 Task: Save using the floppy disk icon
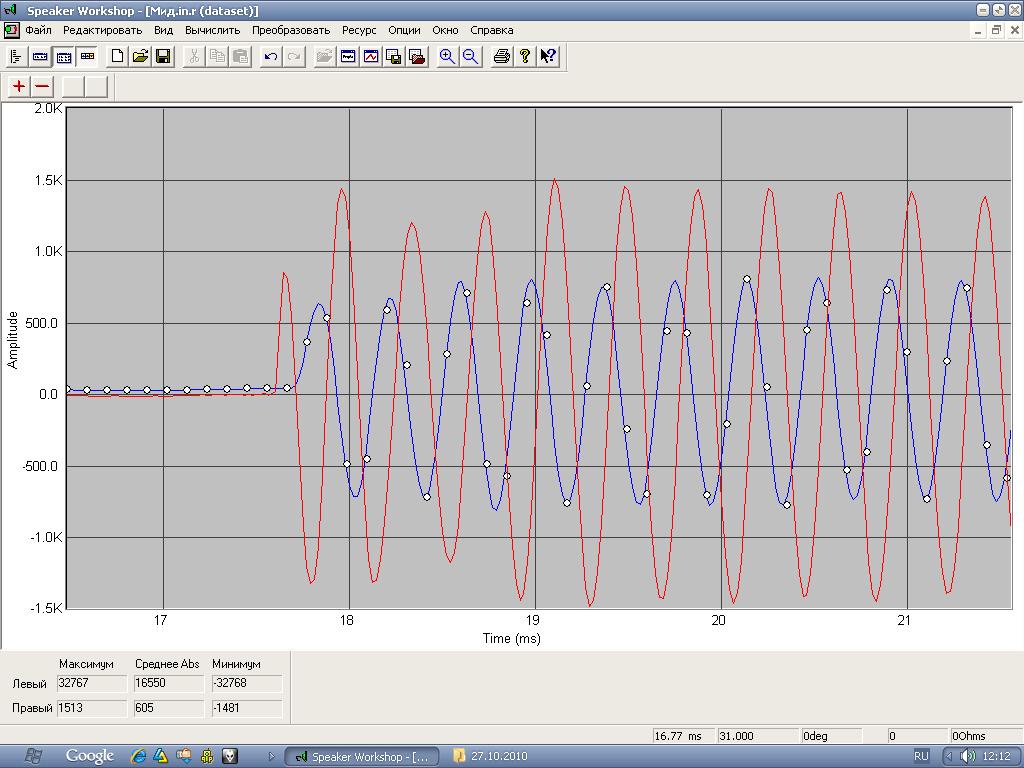163,57
